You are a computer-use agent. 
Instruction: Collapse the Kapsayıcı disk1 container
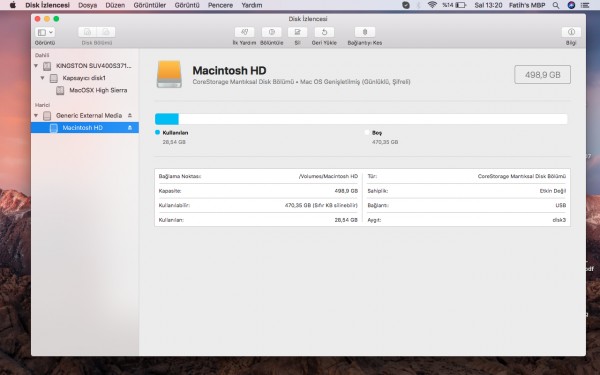point(42,78)
